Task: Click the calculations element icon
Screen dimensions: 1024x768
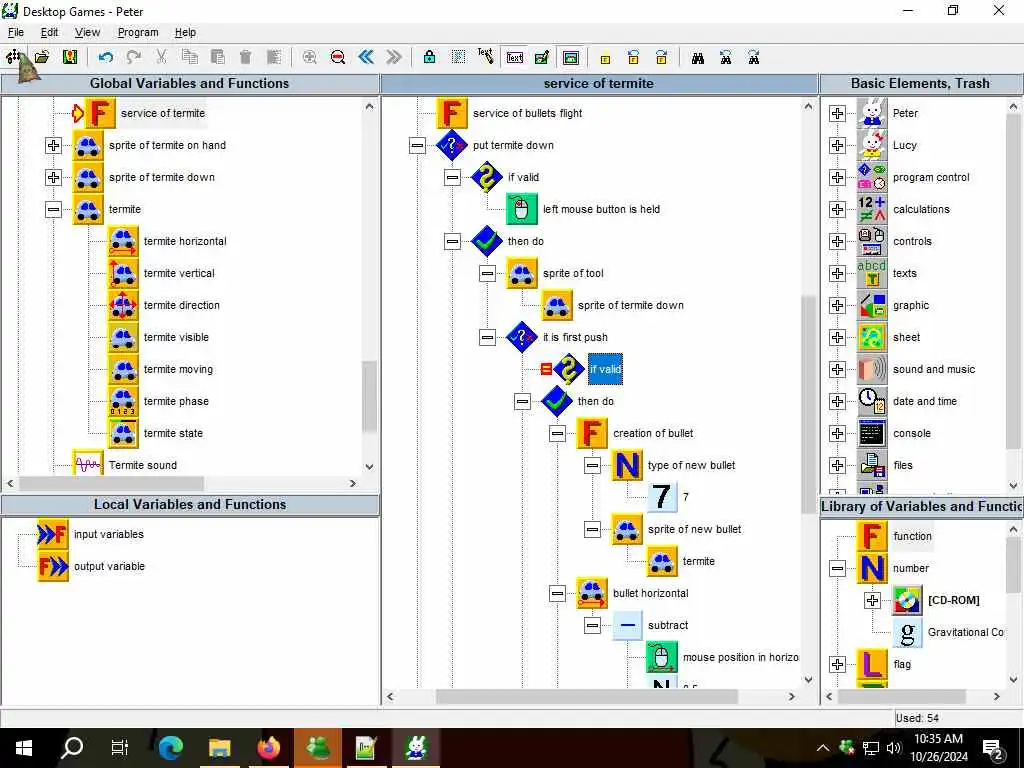Action: coord(872,209)
